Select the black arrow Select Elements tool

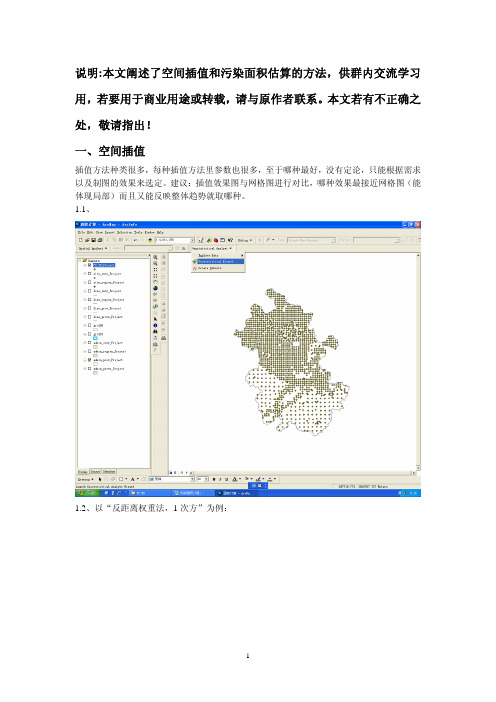tap(155, 319)
